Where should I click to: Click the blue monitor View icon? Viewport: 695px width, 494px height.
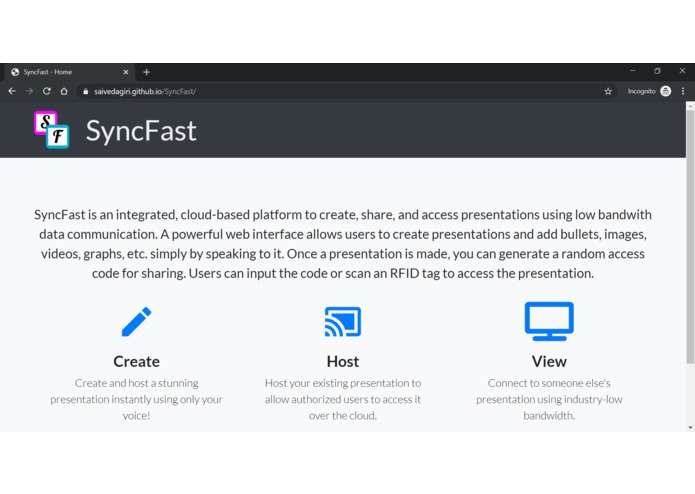click(x=549, y=322)
